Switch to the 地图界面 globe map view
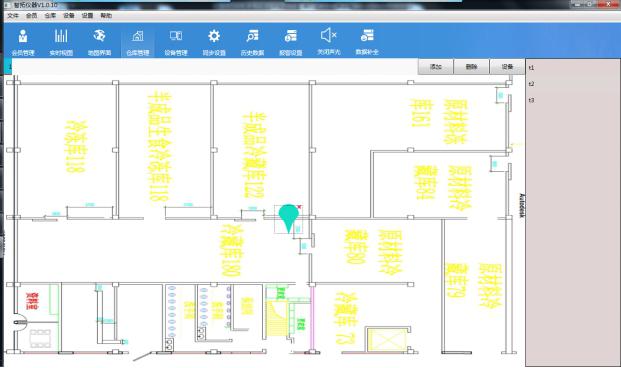Screen dimensions: 621x368 coord(99,41)
